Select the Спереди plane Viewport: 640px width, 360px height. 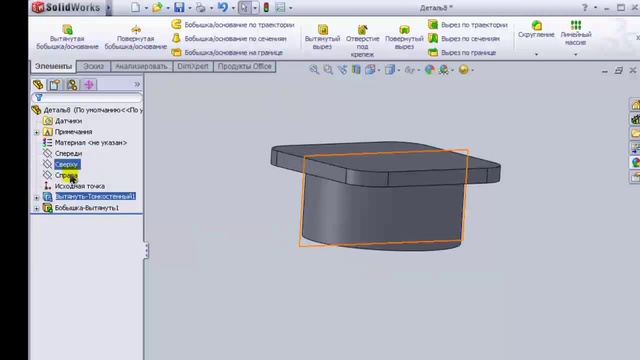pyautogui.click(x=62, y=153)
